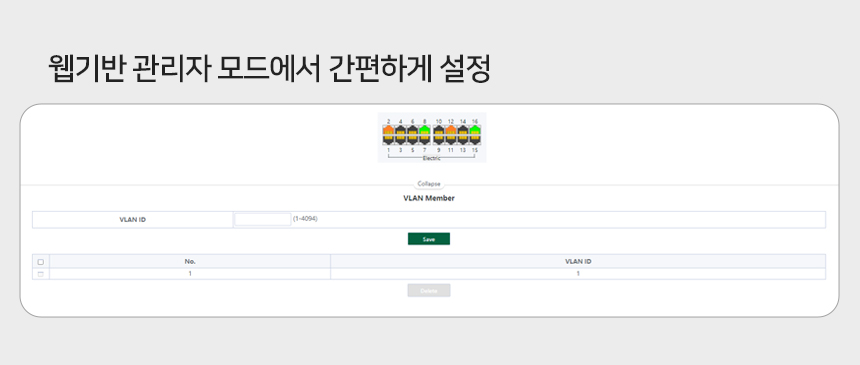The image size is (860, 365).
Task: Select green port 8 icon
Action: [425, 130]
